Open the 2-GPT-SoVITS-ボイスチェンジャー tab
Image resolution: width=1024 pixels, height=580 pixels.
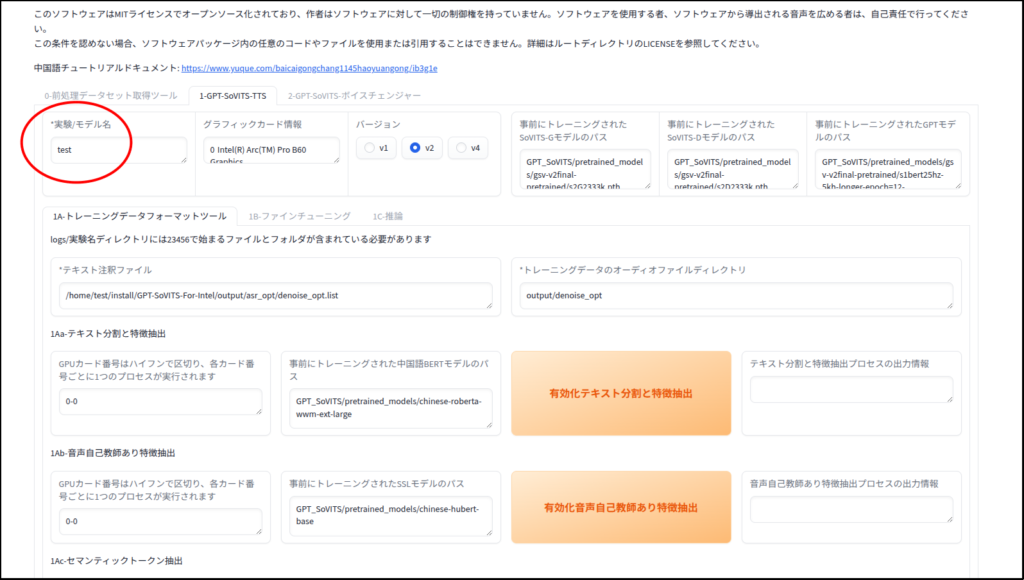[x=354, y=96]
